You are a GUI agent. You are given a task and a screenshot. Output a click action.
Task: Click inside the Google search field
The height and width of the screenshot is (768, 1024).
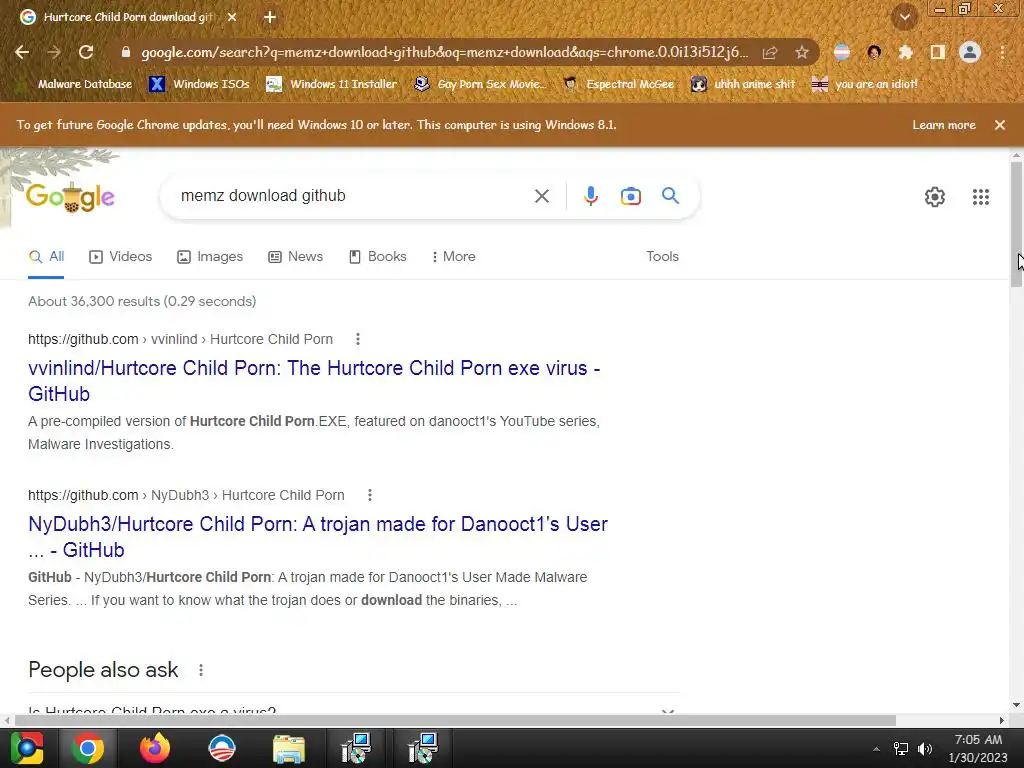[x=353, y=196]
